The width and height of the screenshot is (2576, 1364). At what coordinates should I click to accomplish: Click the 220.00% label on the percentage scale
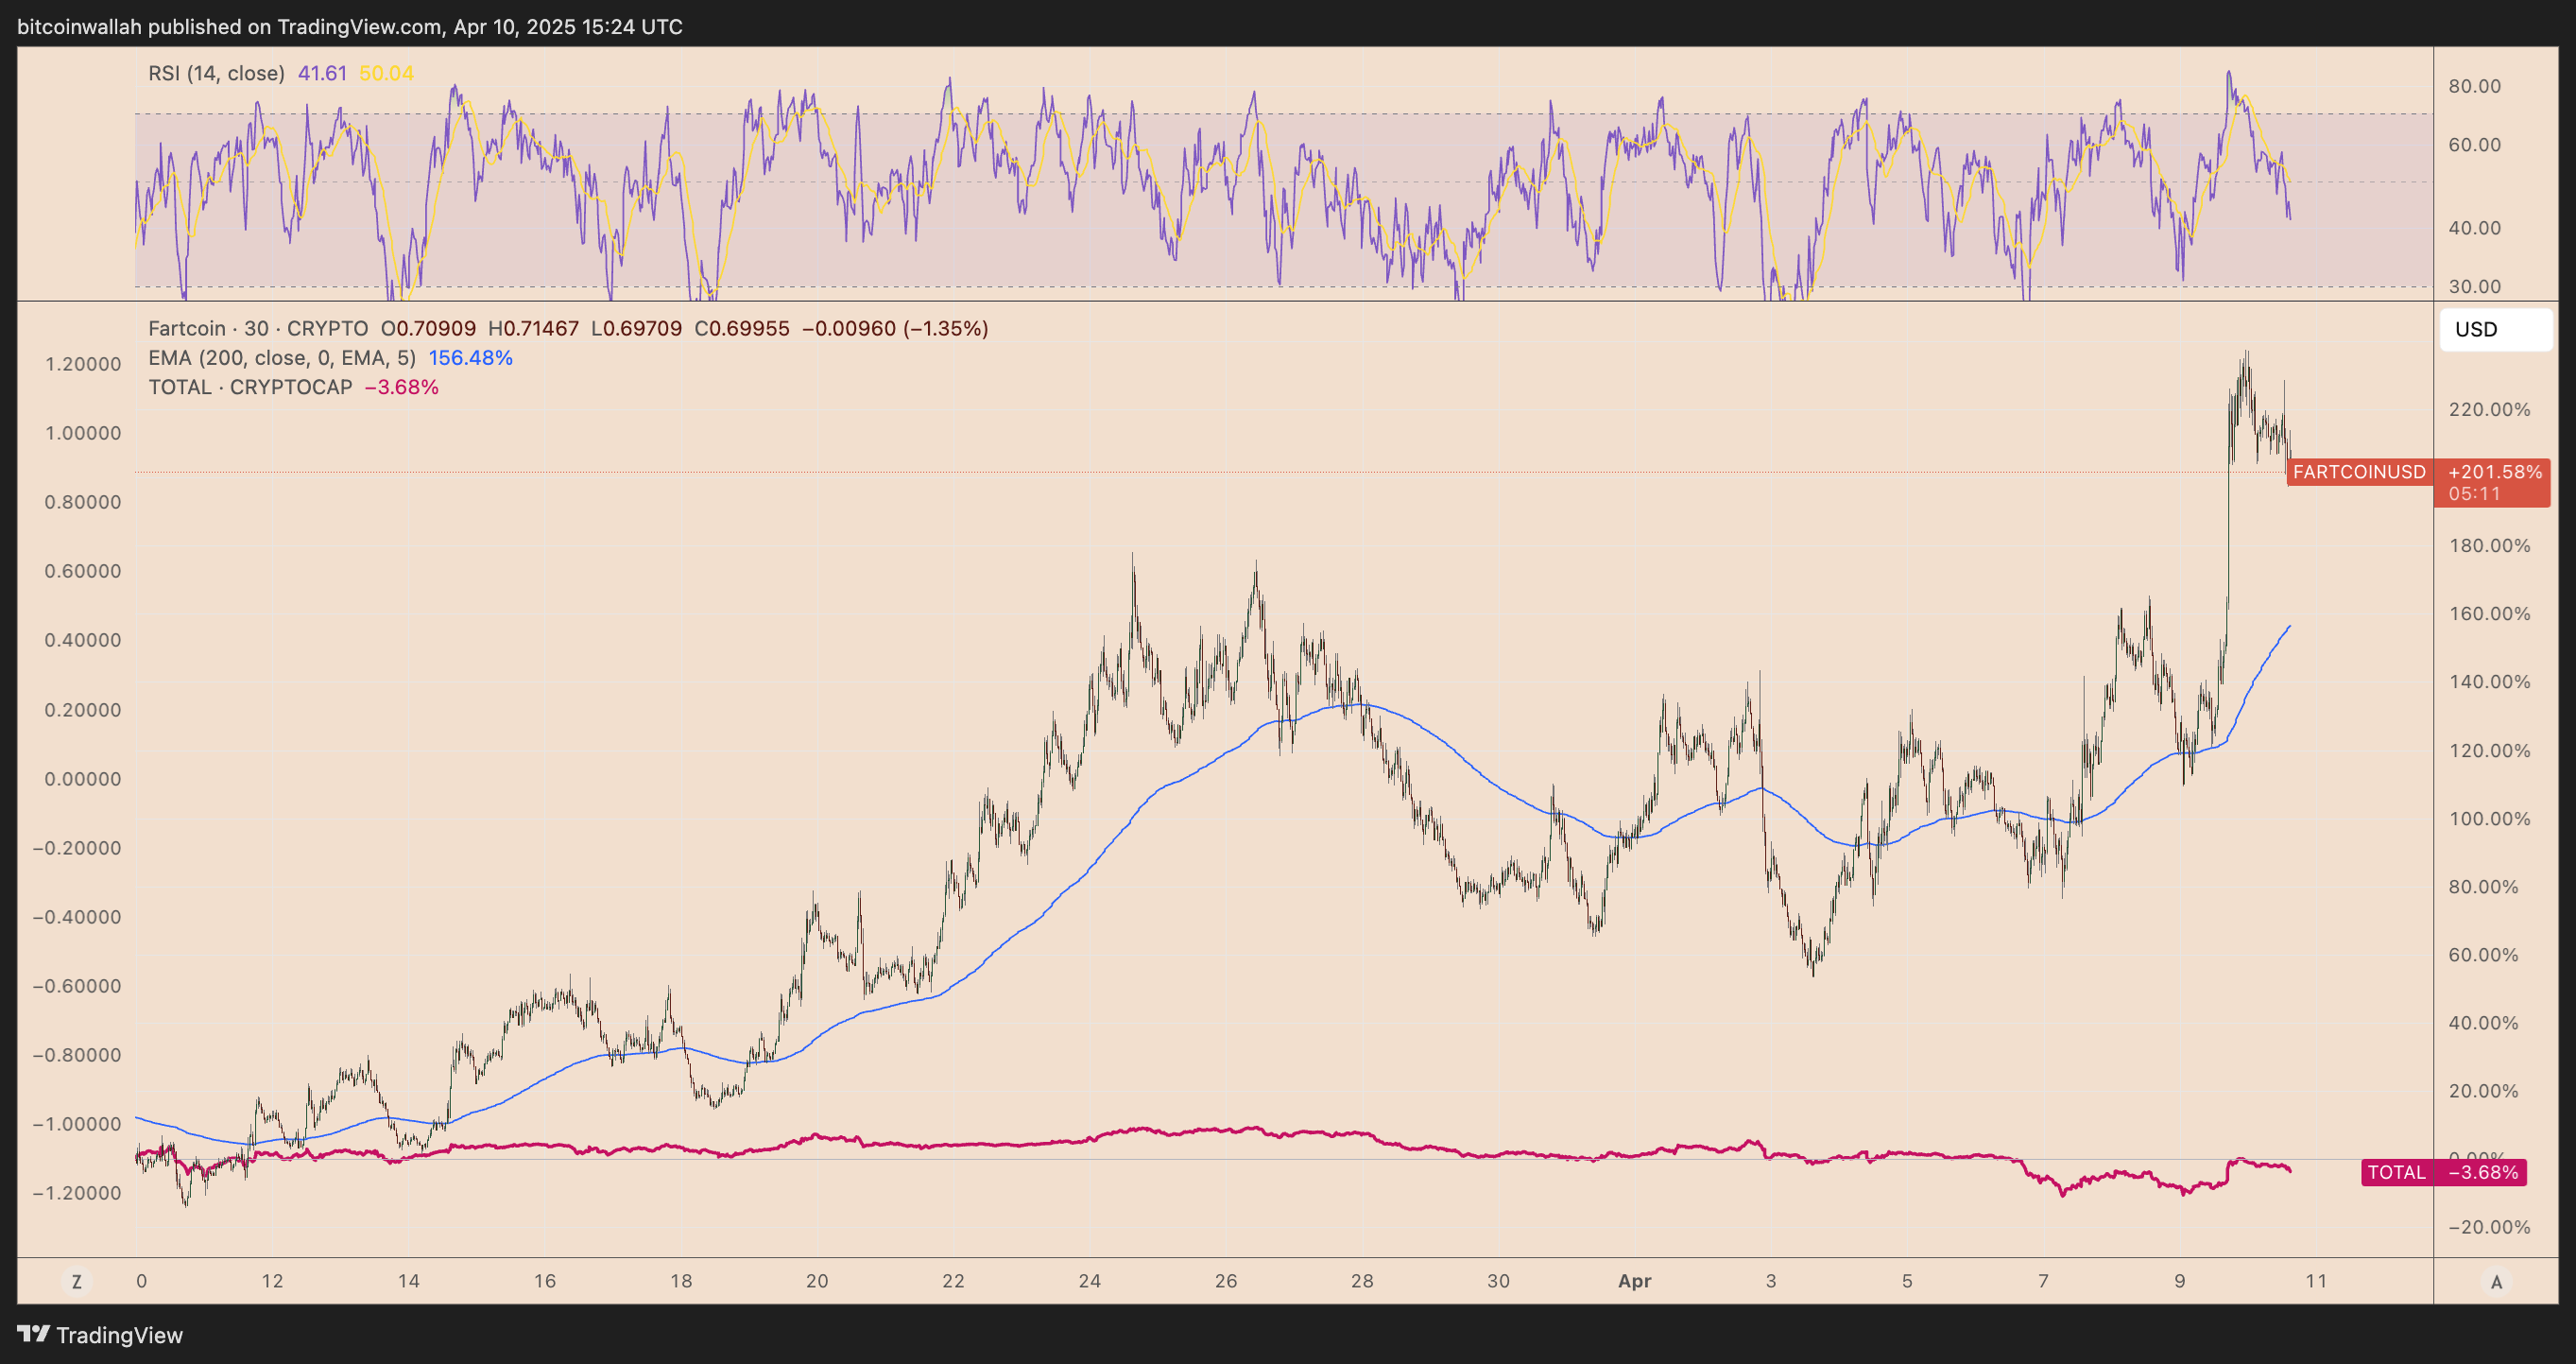click(2489, 409)
